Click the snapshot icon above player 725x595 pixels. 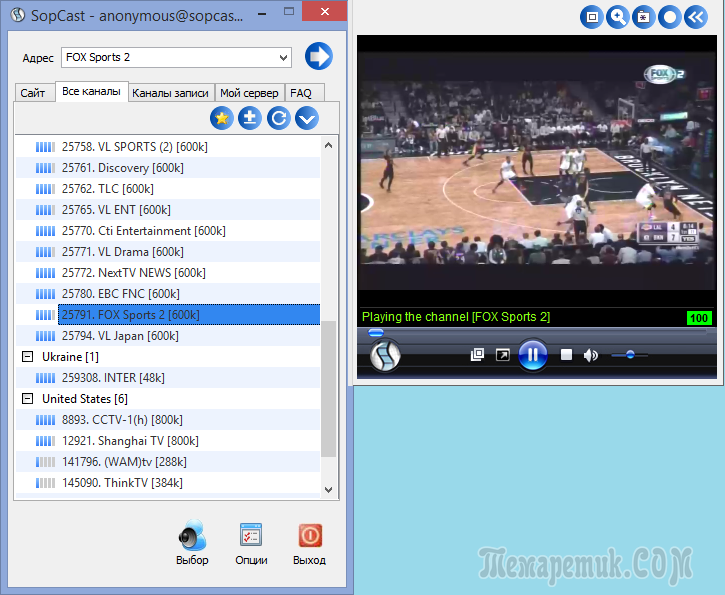644,17
